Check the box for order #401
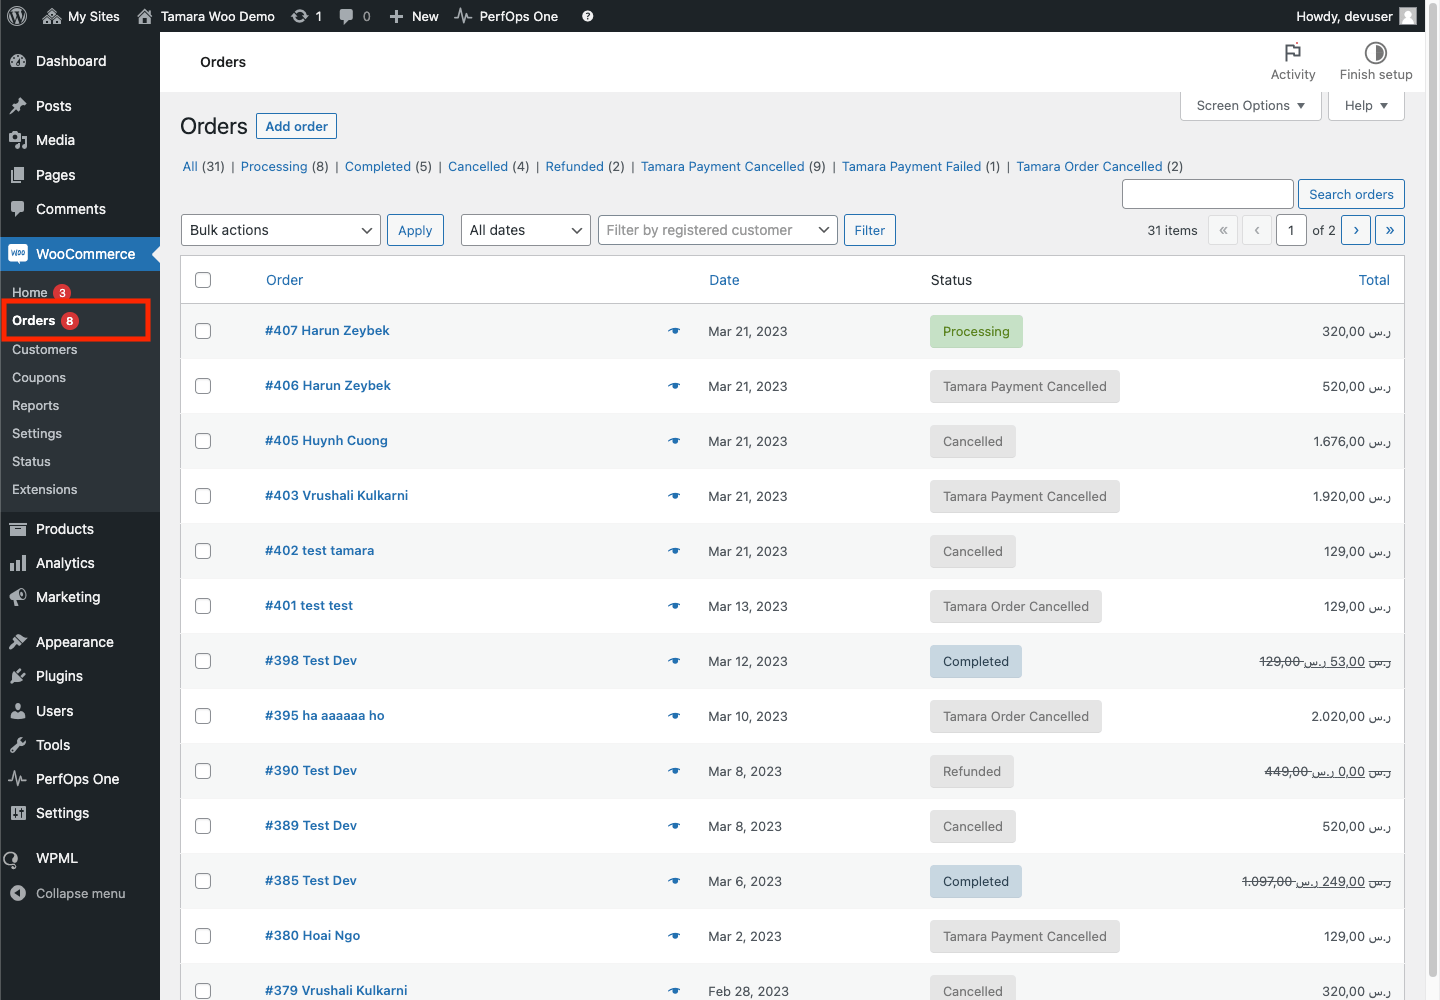Screen dimensions: 1440x1000 tap(203, 606)
